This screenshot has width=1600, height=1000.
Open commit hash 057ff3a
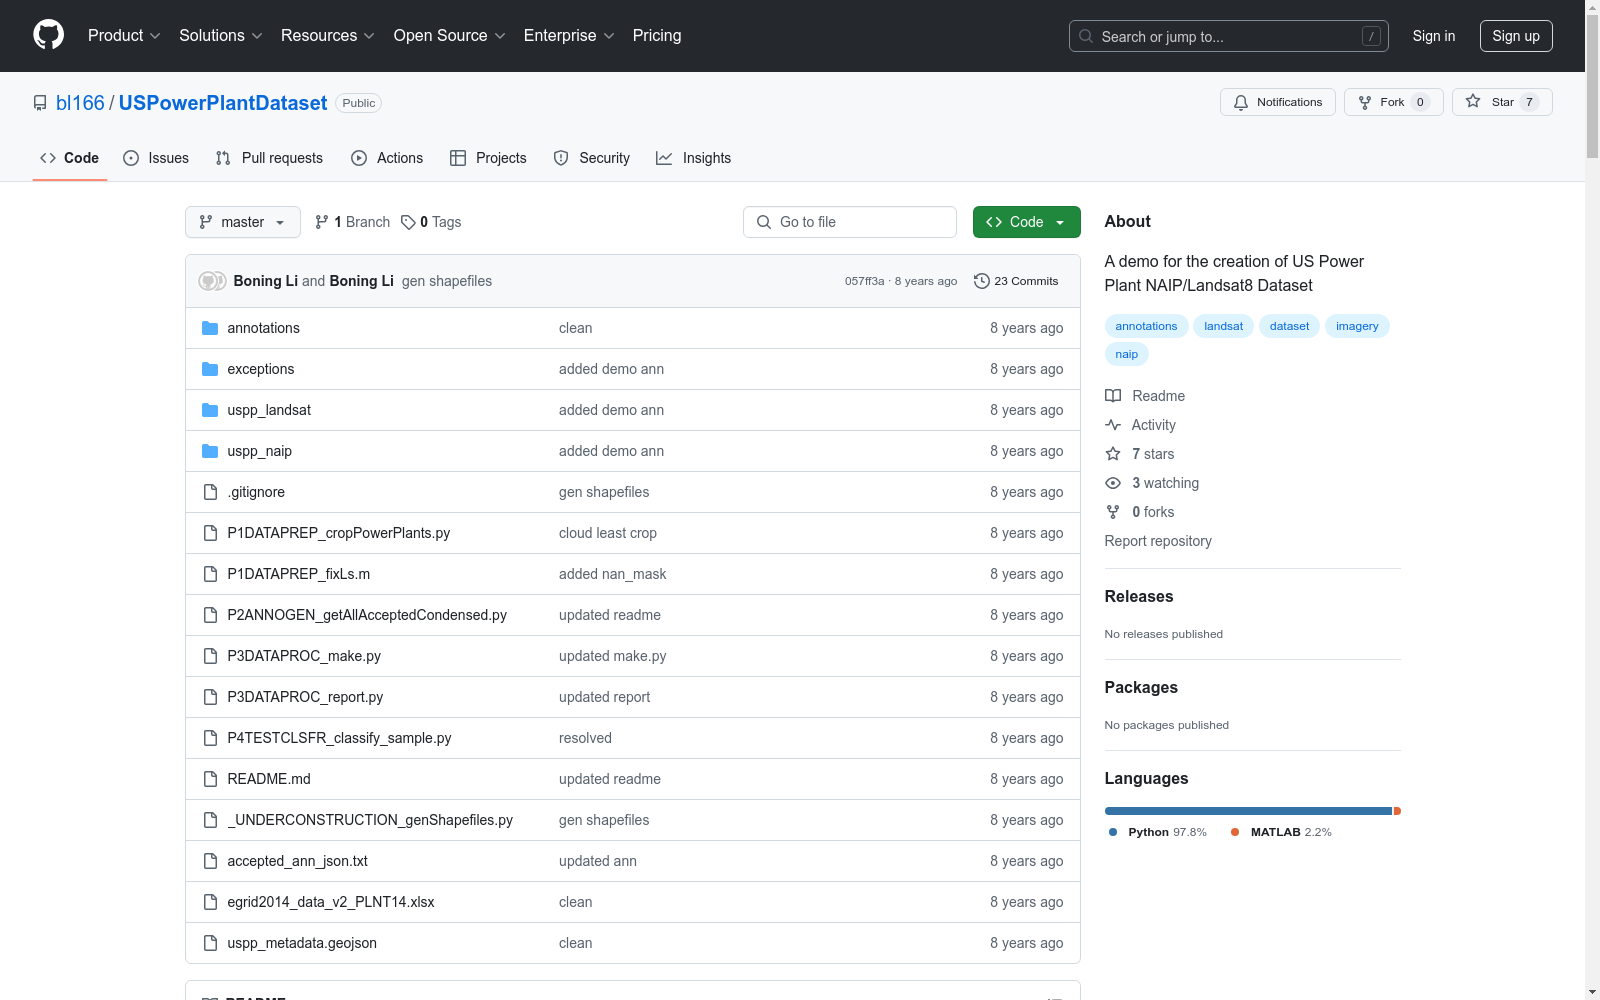tap(864, 281)
